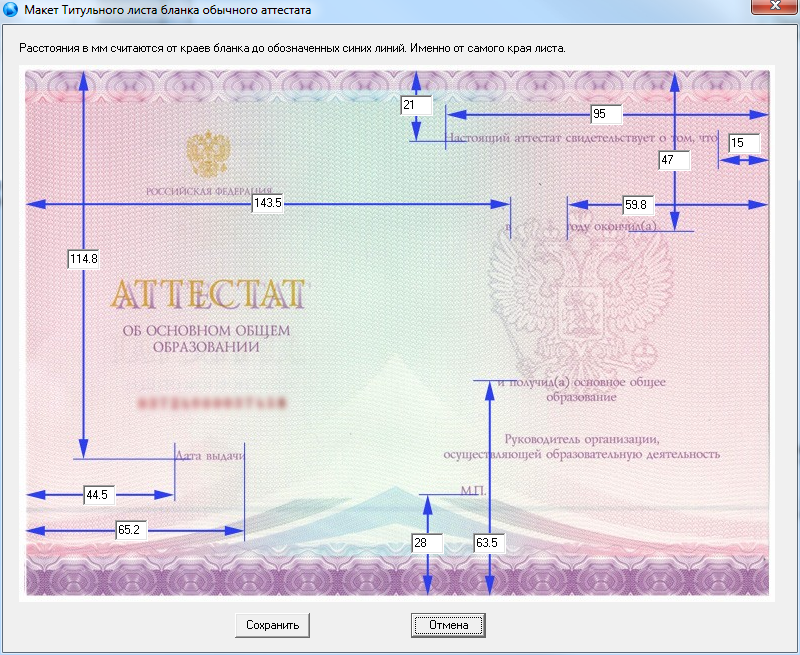Click the blurred serial number on the certificate
800x655 pixels.
207,404
